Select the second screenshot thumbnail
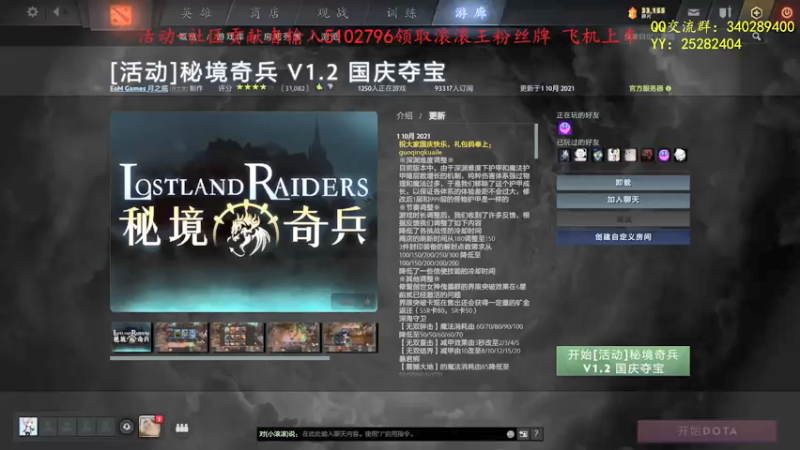This screenshot has height=450, width=800. 182,337
